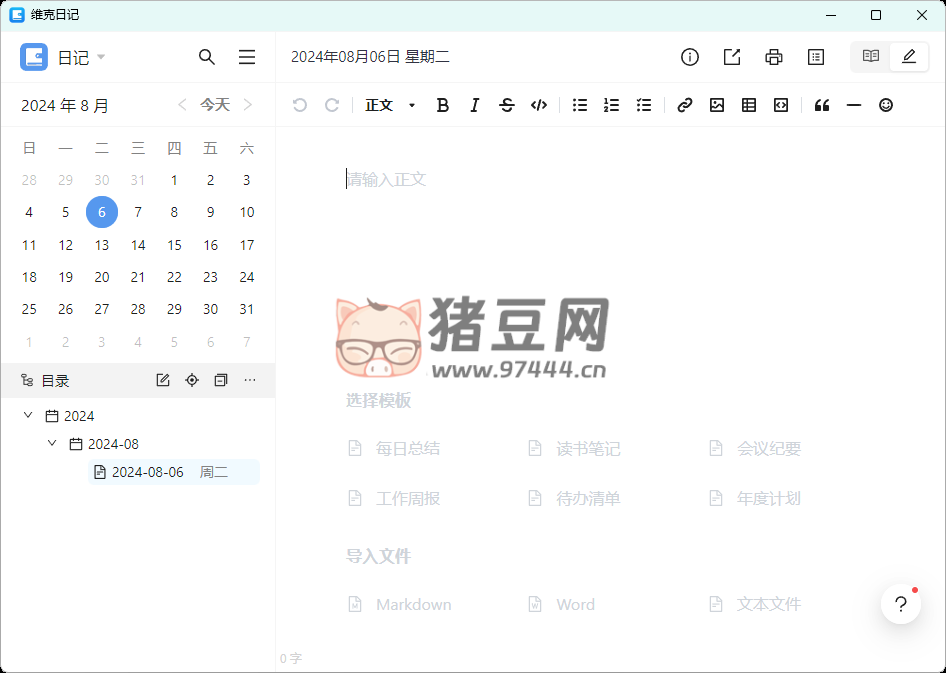
Task: Click the diary date title 2024年08月06日
Action: pos(346,57)
